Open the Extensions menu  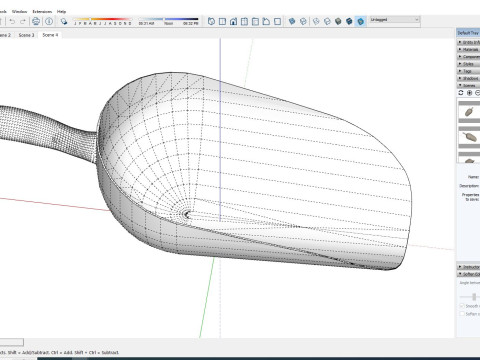(42, 12)
